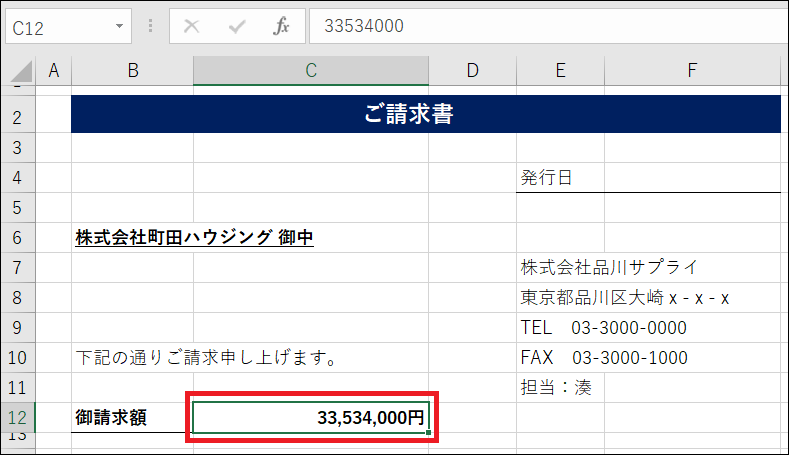Viewport: 789px width, 455px height.
Task: Select the TEL 03-3000-0000 cell
Action: point(618,328)
